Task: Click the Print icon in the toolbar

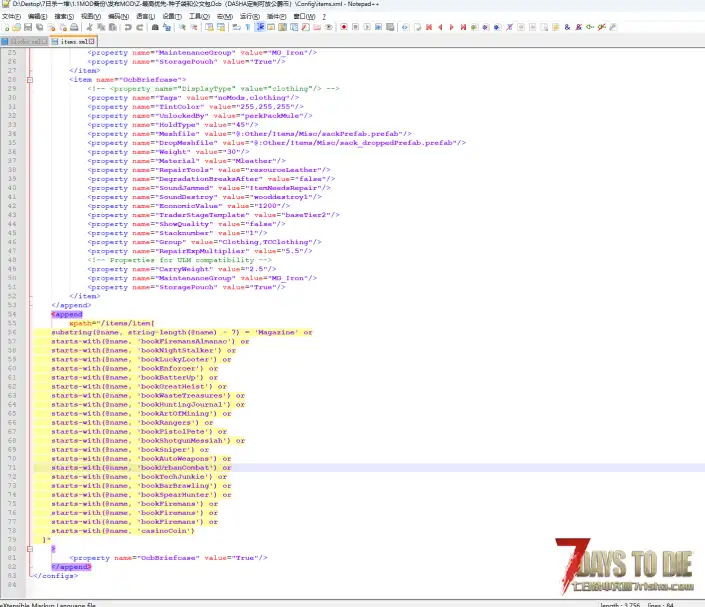Action: pyautogui.click(x=74, y=27)
